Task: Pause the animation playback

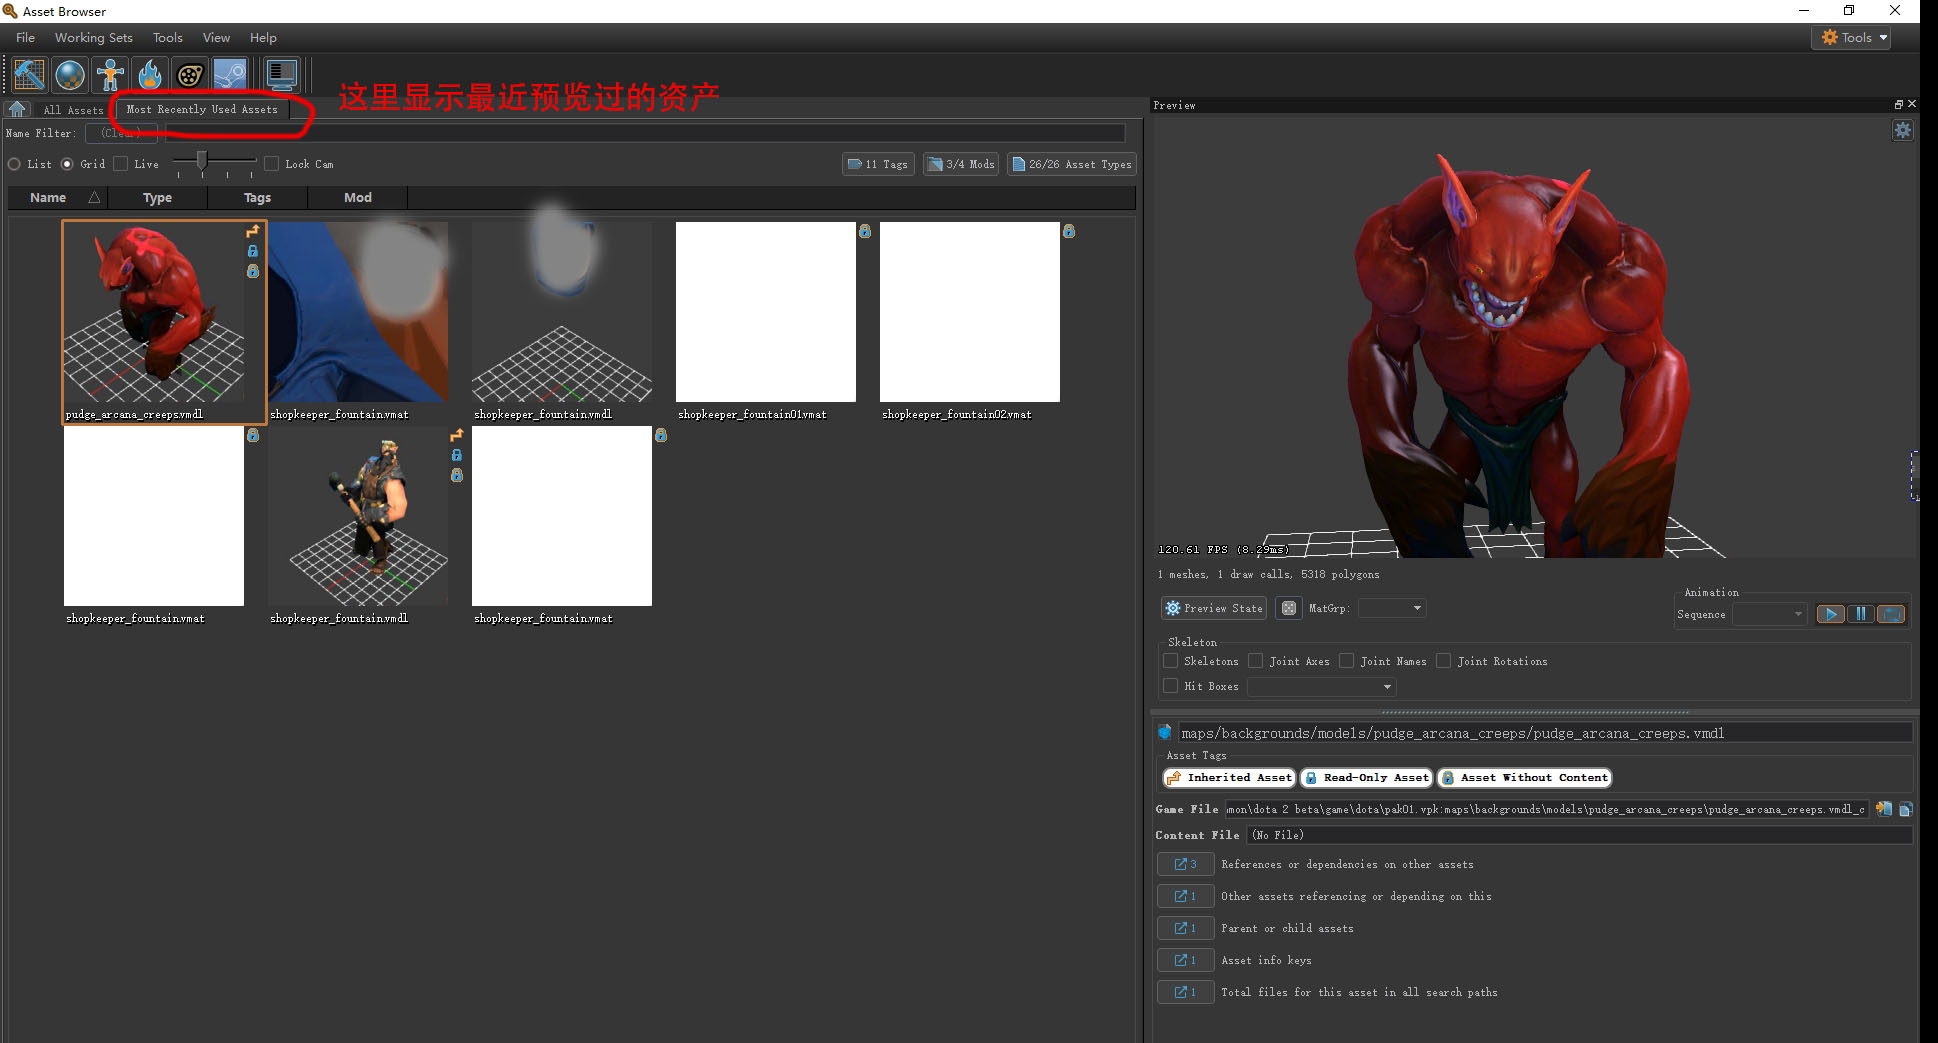Action: 1861,614
